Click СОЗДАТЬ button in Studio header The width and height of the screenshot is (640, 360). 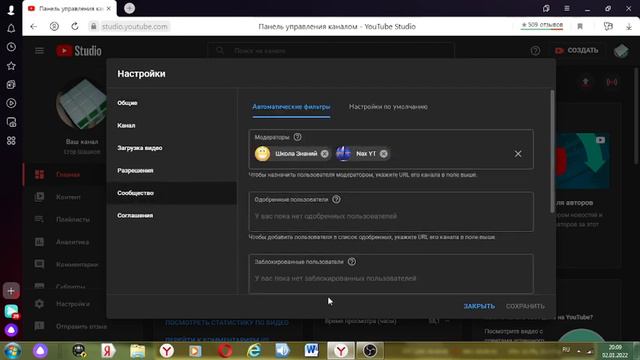tap(577, 51)
